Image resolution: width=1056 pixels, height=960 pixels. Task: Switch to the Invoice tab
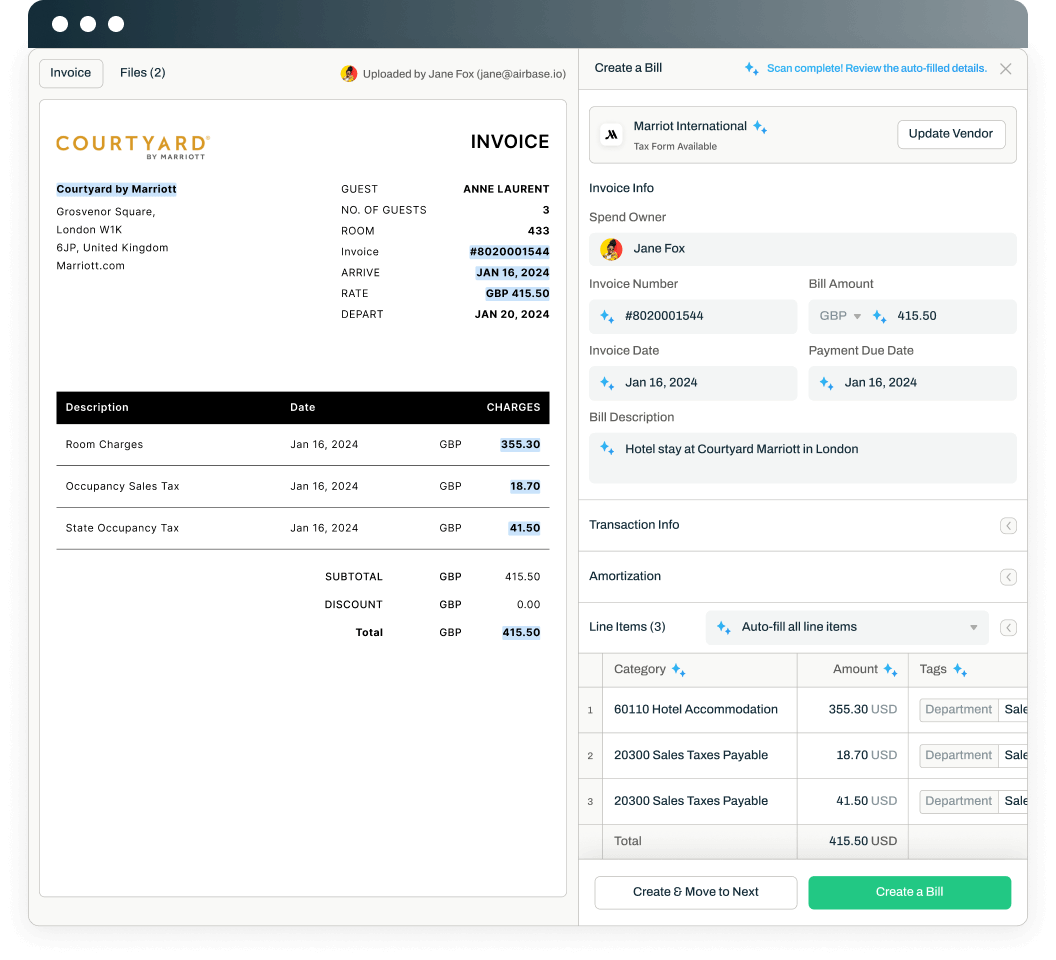(x=71, y=73)
